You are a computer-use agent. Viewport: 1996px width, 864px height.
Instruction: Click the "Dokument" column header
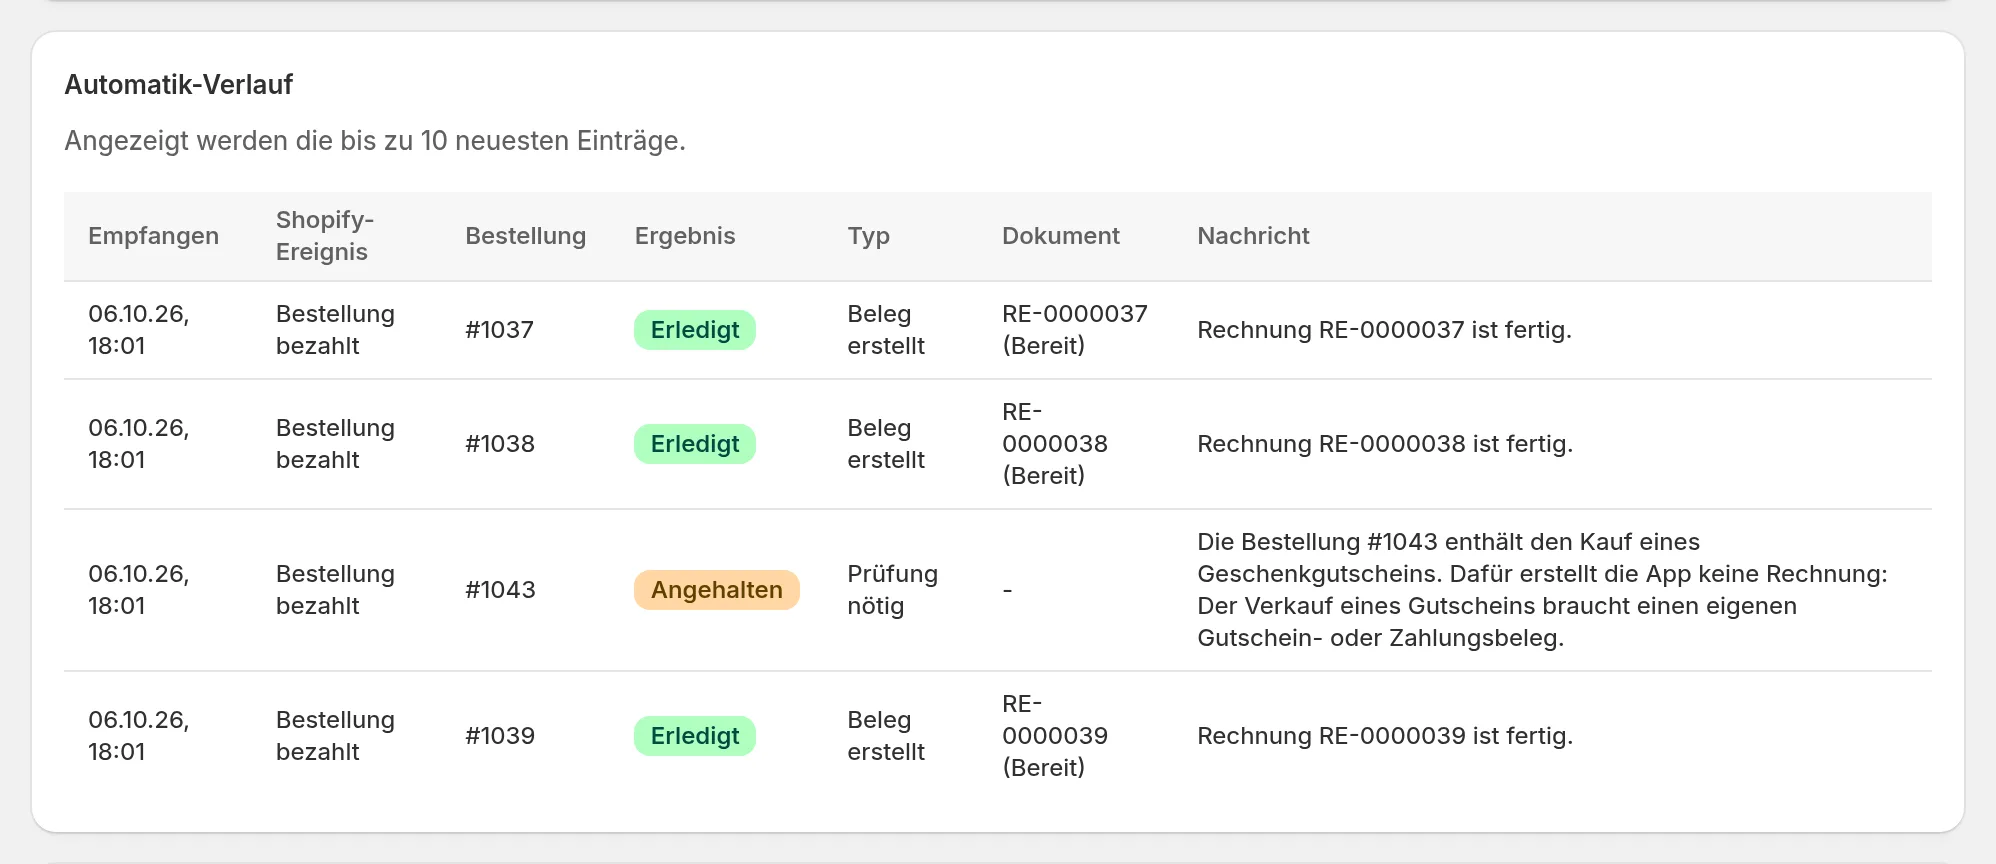(x=1061, y=236)
